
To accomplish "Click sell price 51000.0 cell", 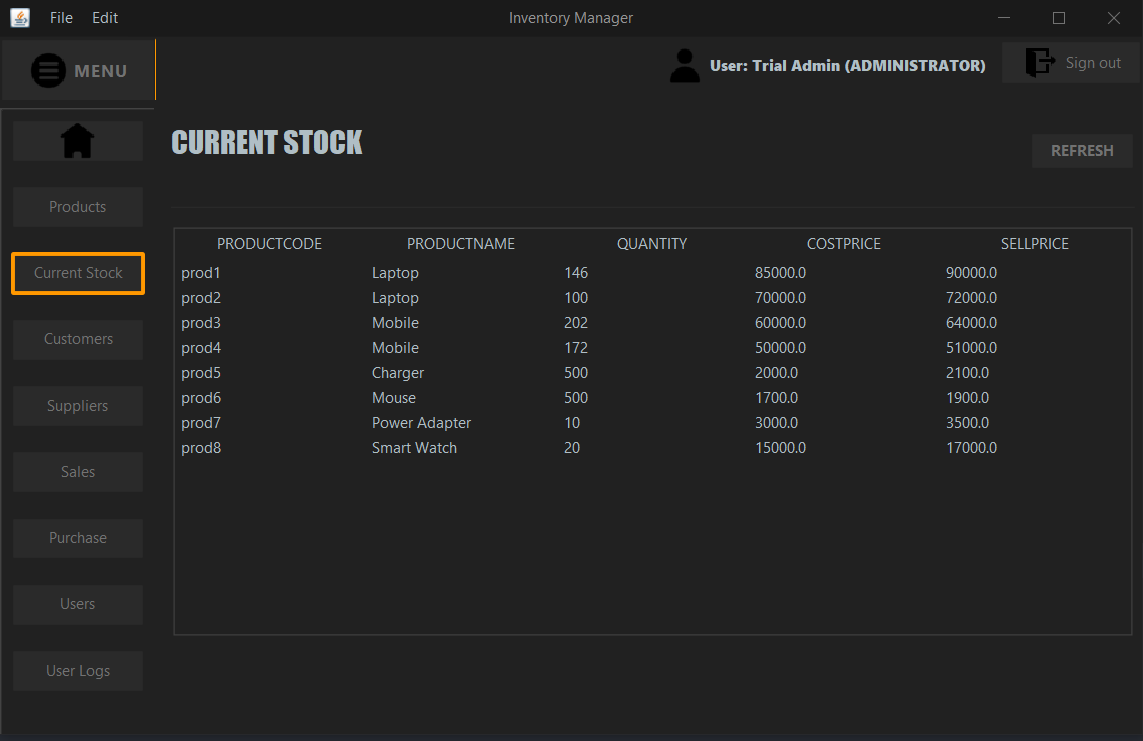I will coord(1034,348).
